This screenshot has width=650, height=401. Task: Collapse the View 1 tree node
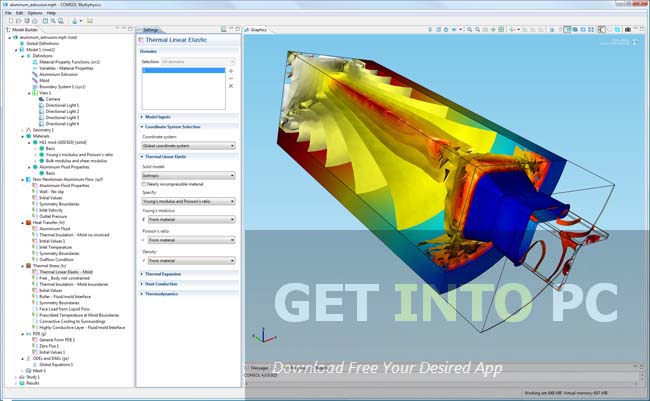[x=29, y=93]
